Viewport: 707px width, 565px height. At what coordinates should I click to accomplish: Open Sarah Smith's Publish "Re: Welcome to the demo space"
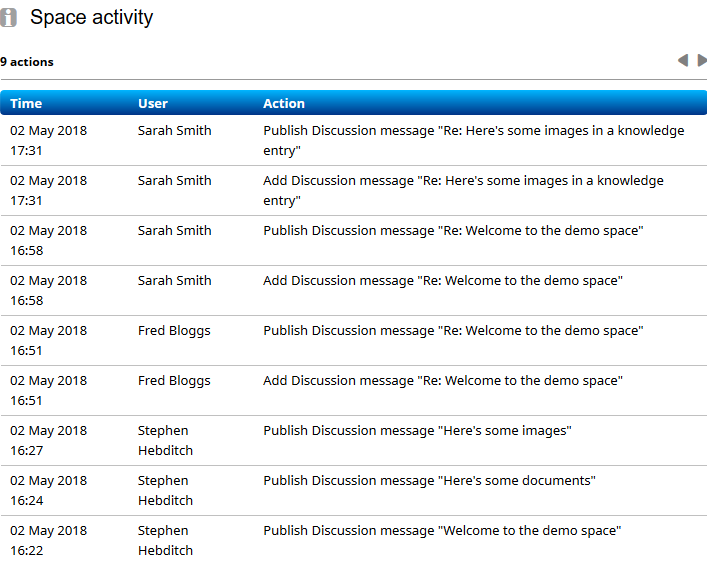coord(453,230)
